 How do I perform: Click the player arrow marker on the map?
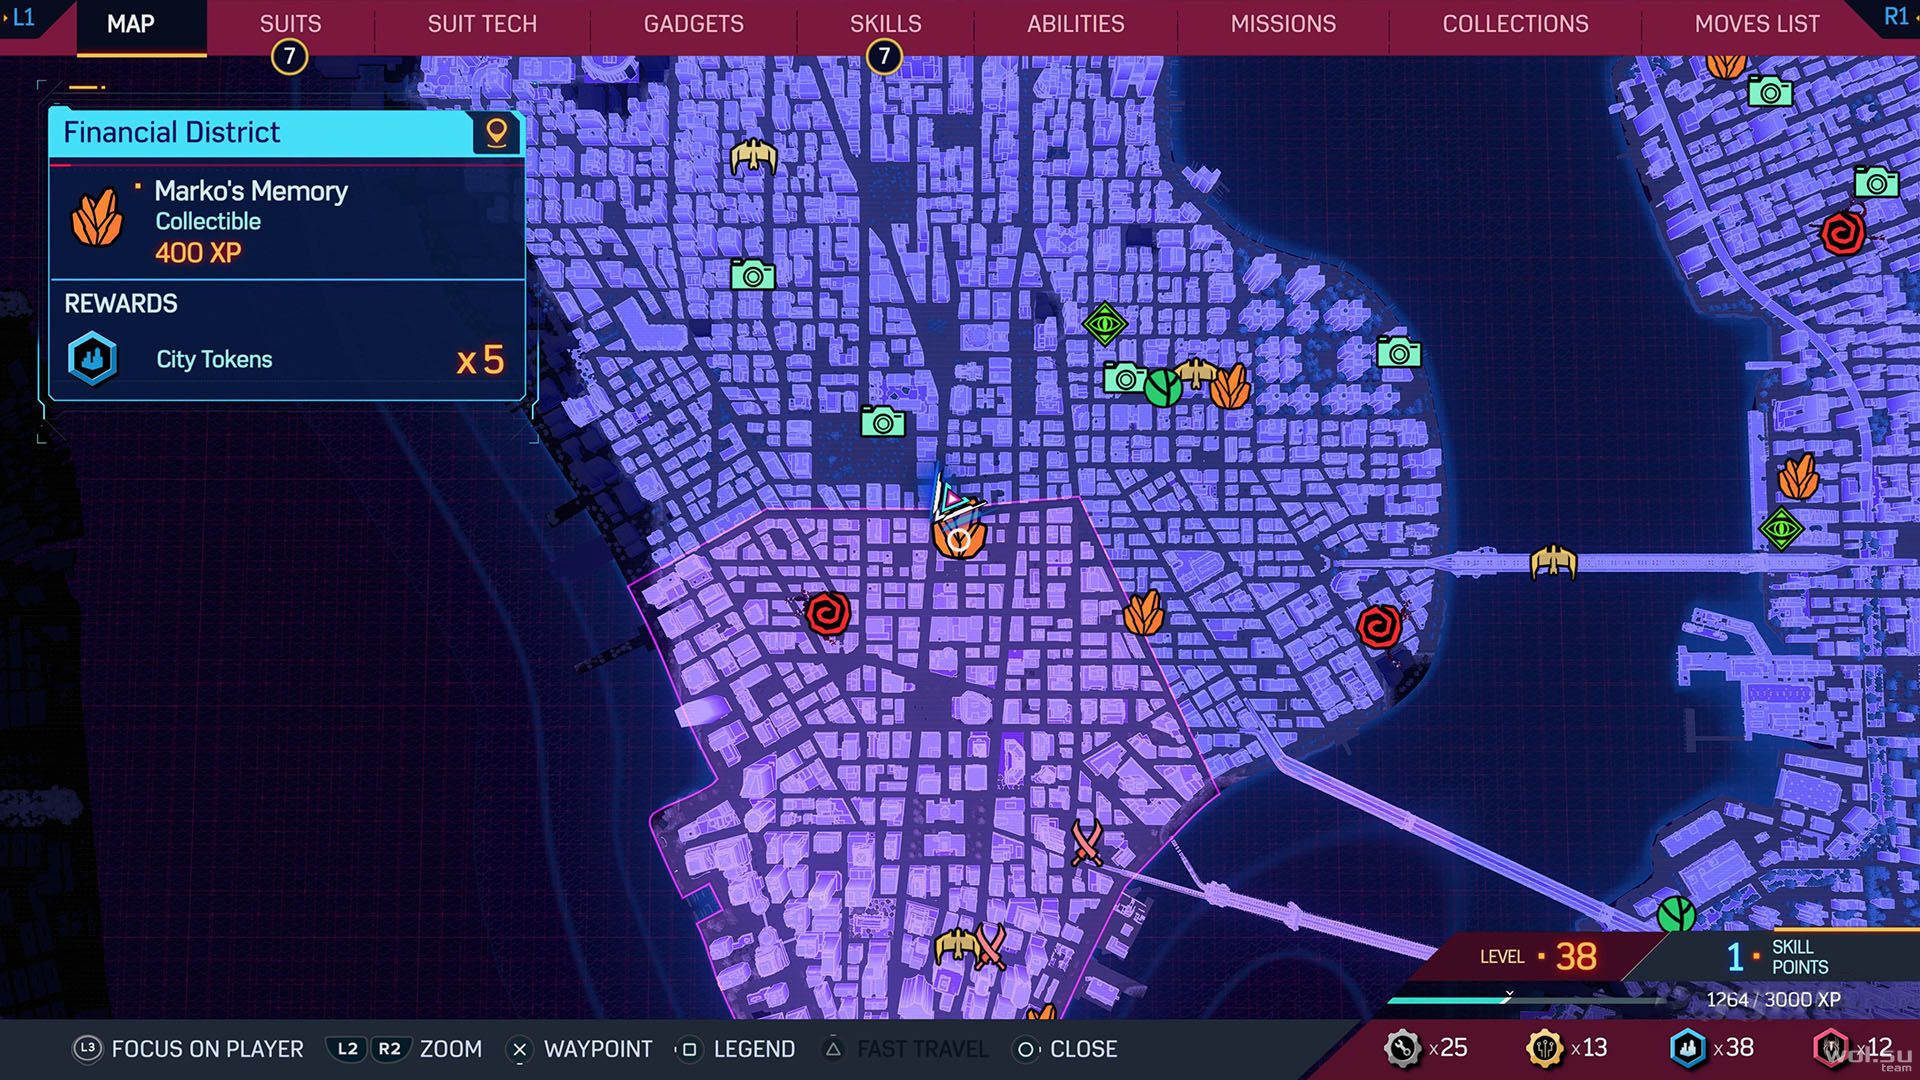(x=950, y=497)
